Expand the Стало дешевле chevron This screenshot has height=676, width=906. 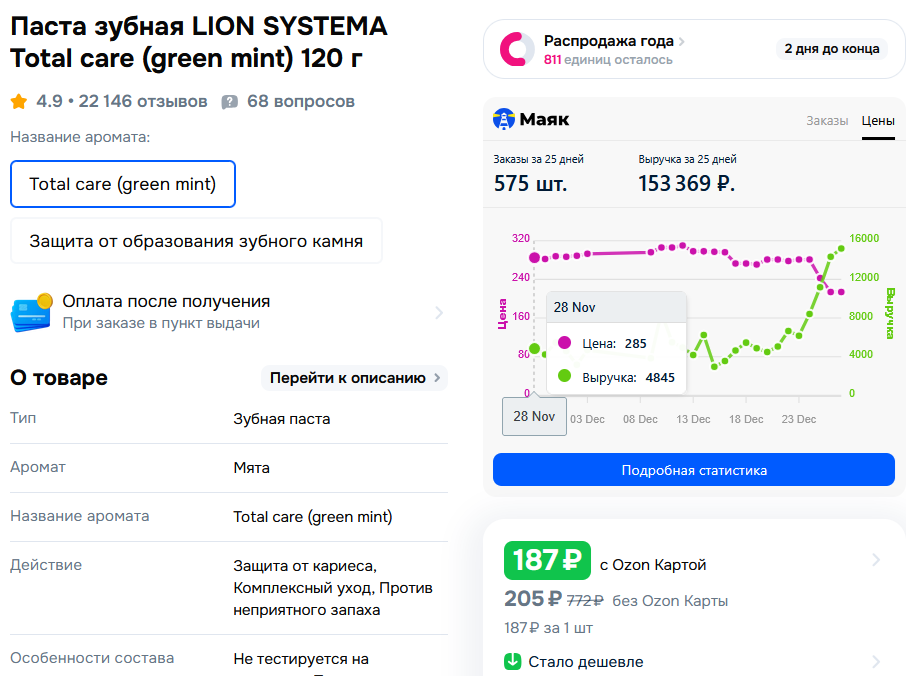876,661
